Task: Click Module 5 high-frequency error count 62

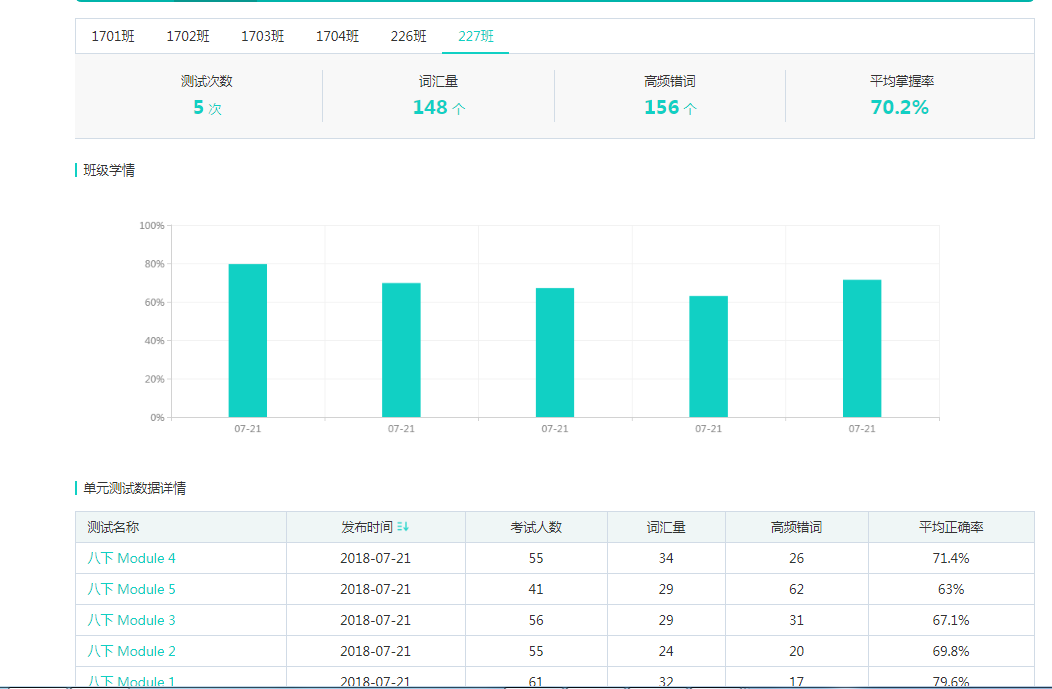Action: (796, 589)
